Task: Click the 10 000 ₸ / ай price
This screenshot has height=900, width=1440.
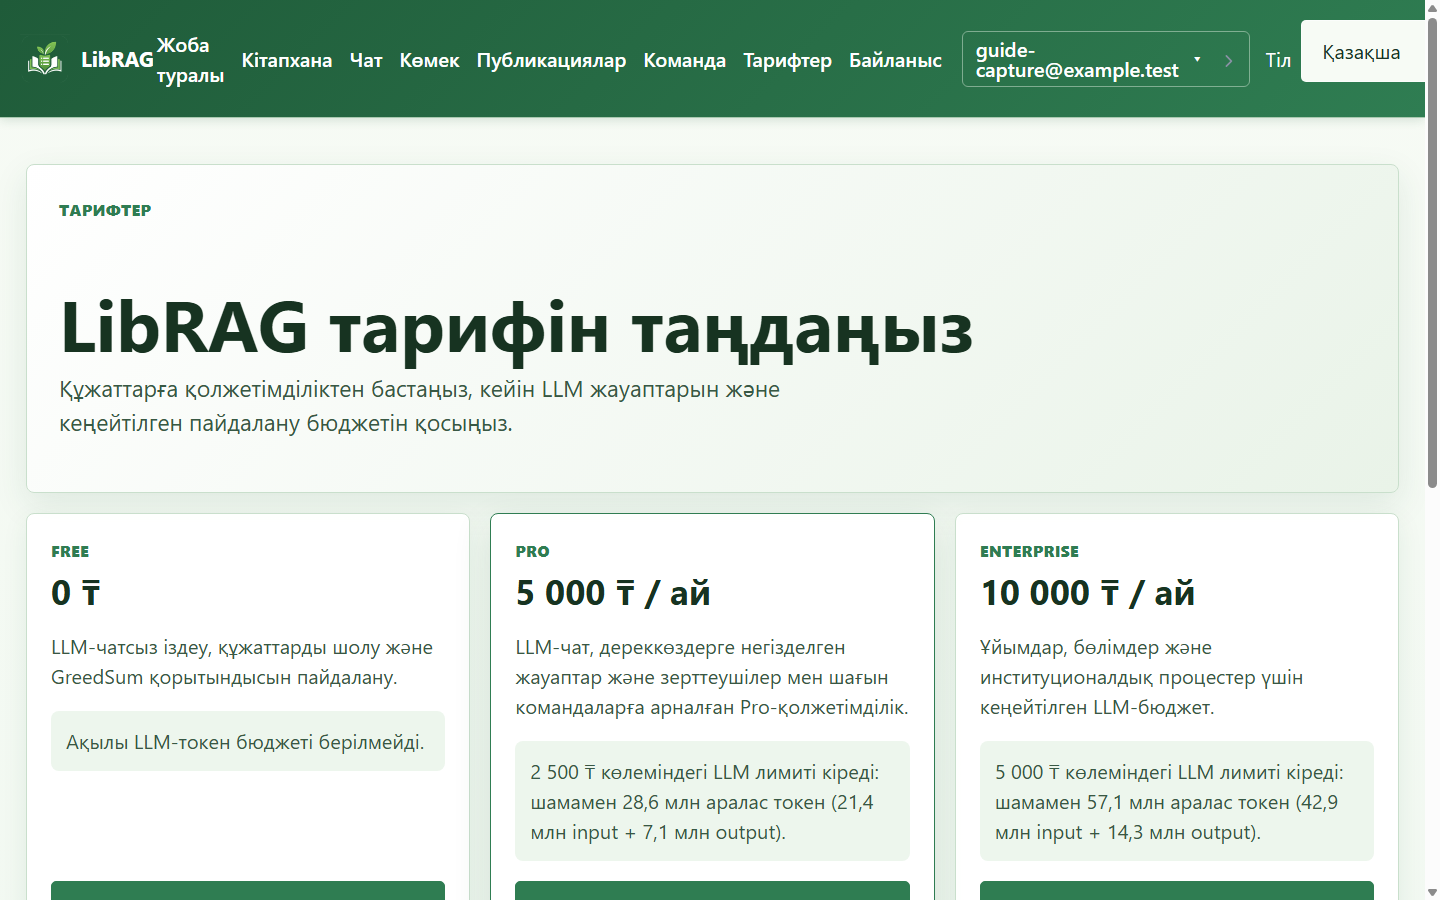Action: [x=1087, y=593]
